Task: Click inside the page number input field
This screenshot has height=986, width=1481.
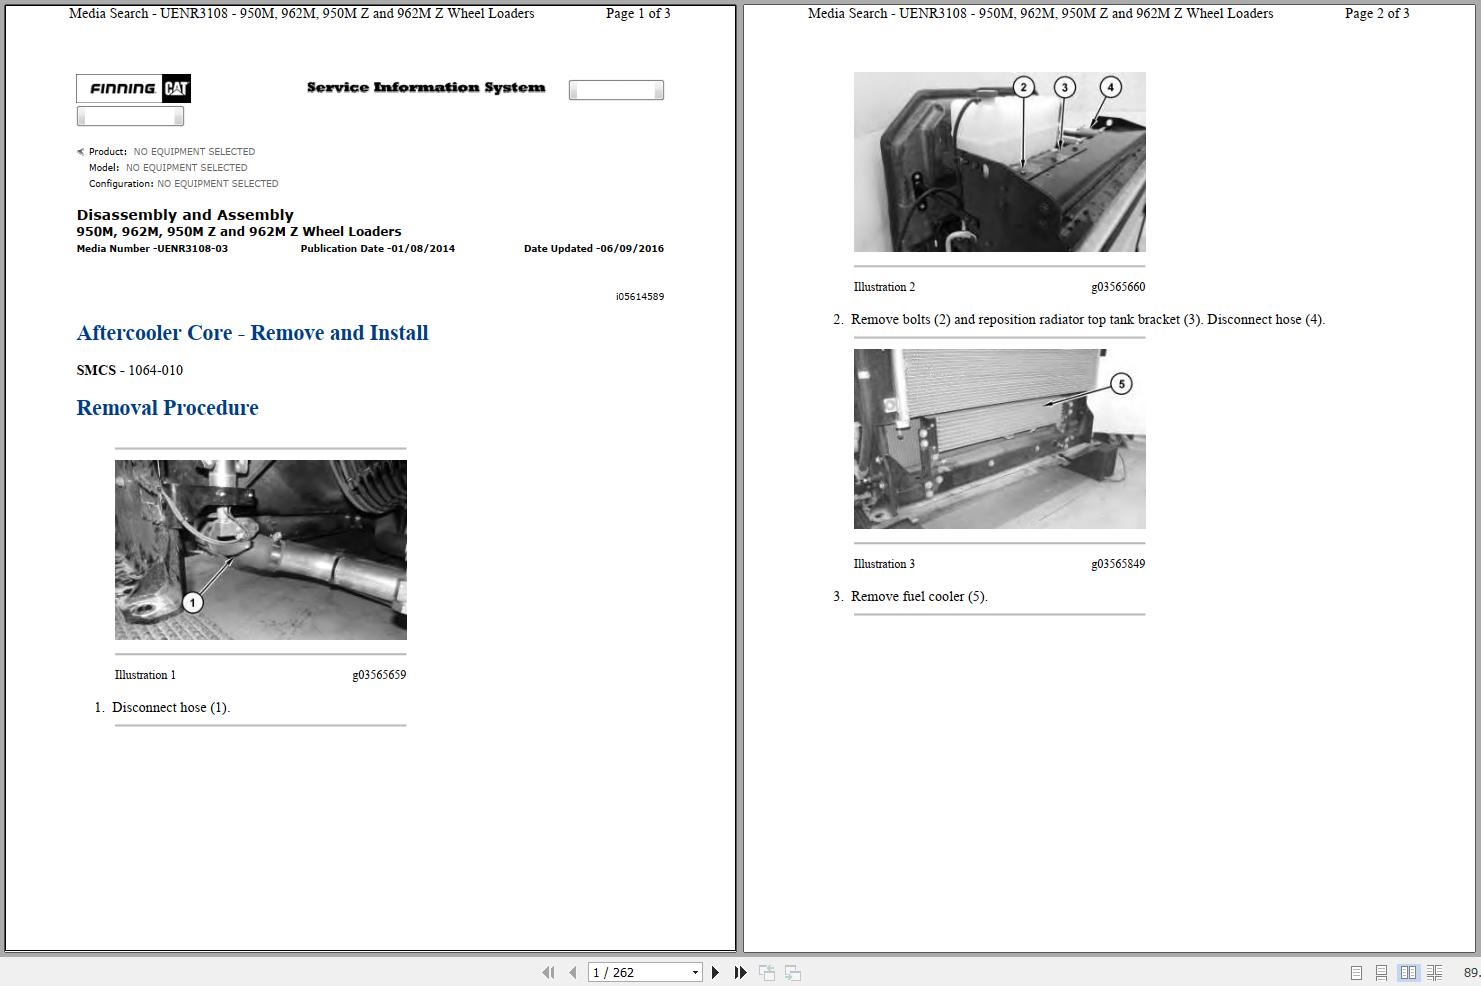Action: (630, 971)
